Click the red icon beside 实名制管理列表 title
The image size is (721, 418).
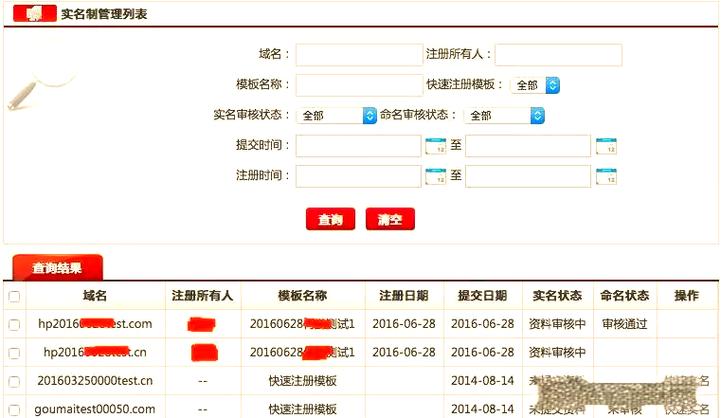[x=34, y=14]
